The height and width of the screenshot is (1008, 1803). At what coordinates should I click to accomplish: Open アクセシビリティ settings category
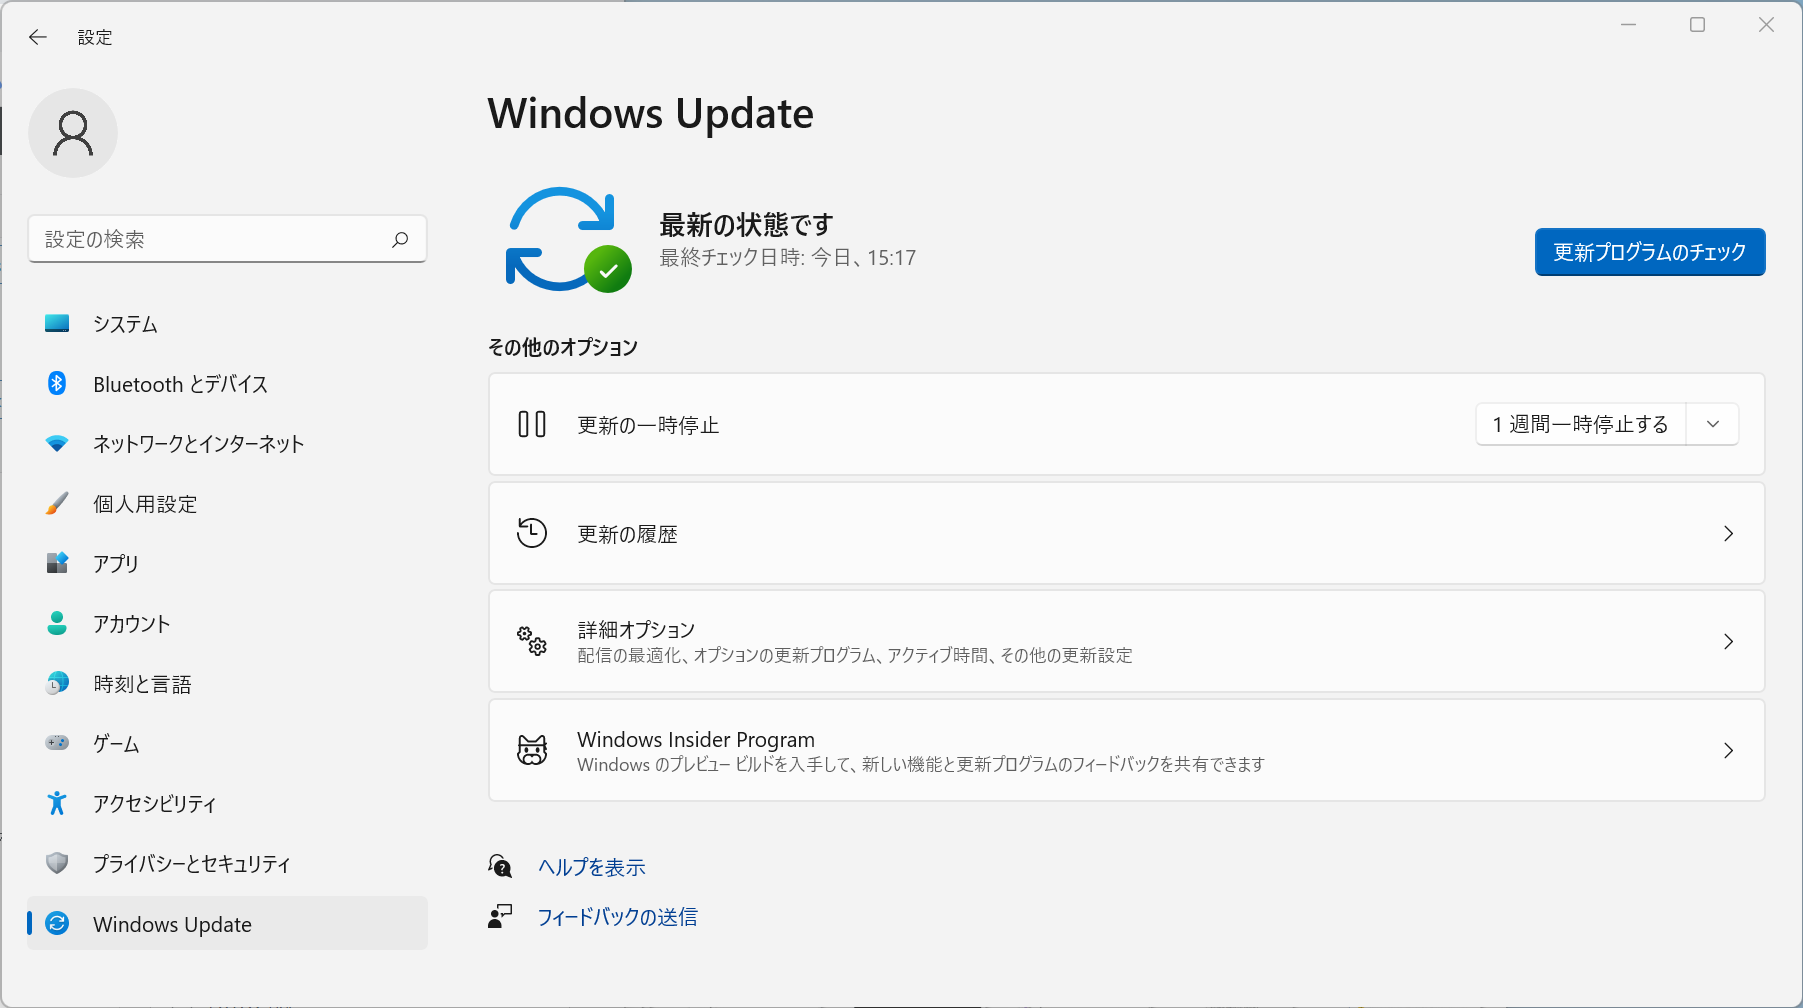(227, 803)
